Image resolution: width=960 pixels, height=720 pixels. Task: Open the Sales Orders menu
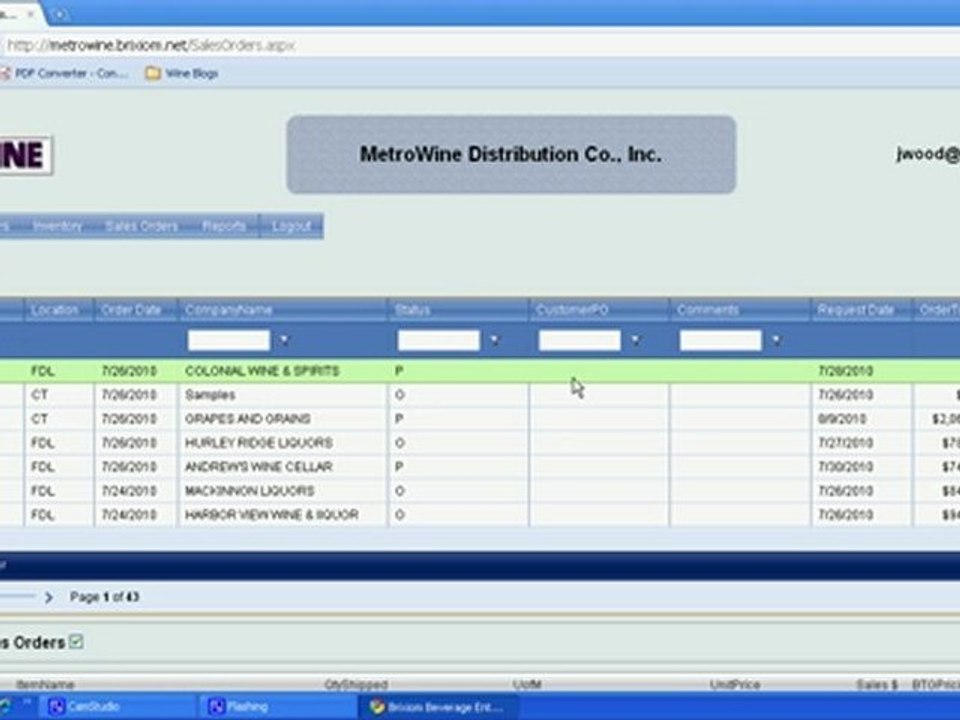click(141, 226)
